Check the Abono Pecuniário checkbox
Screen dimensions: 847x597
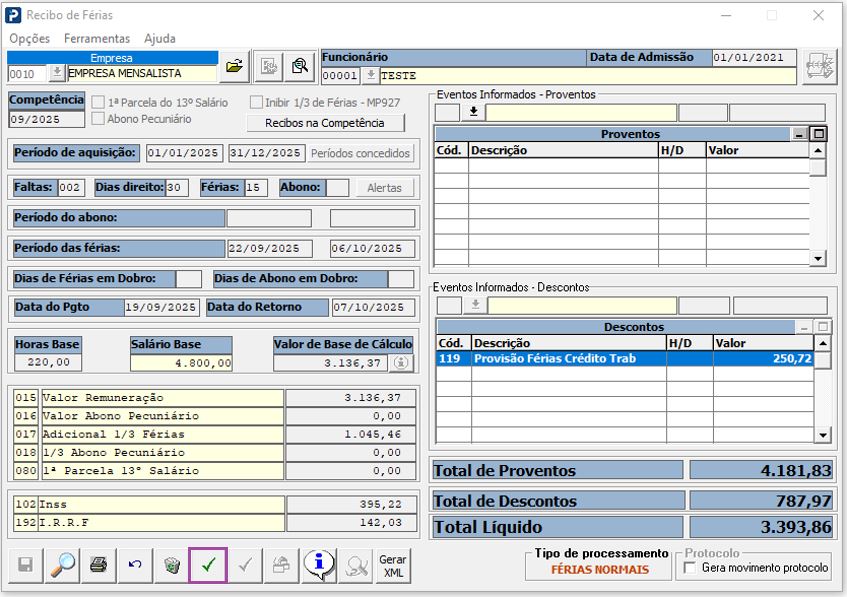98,119
